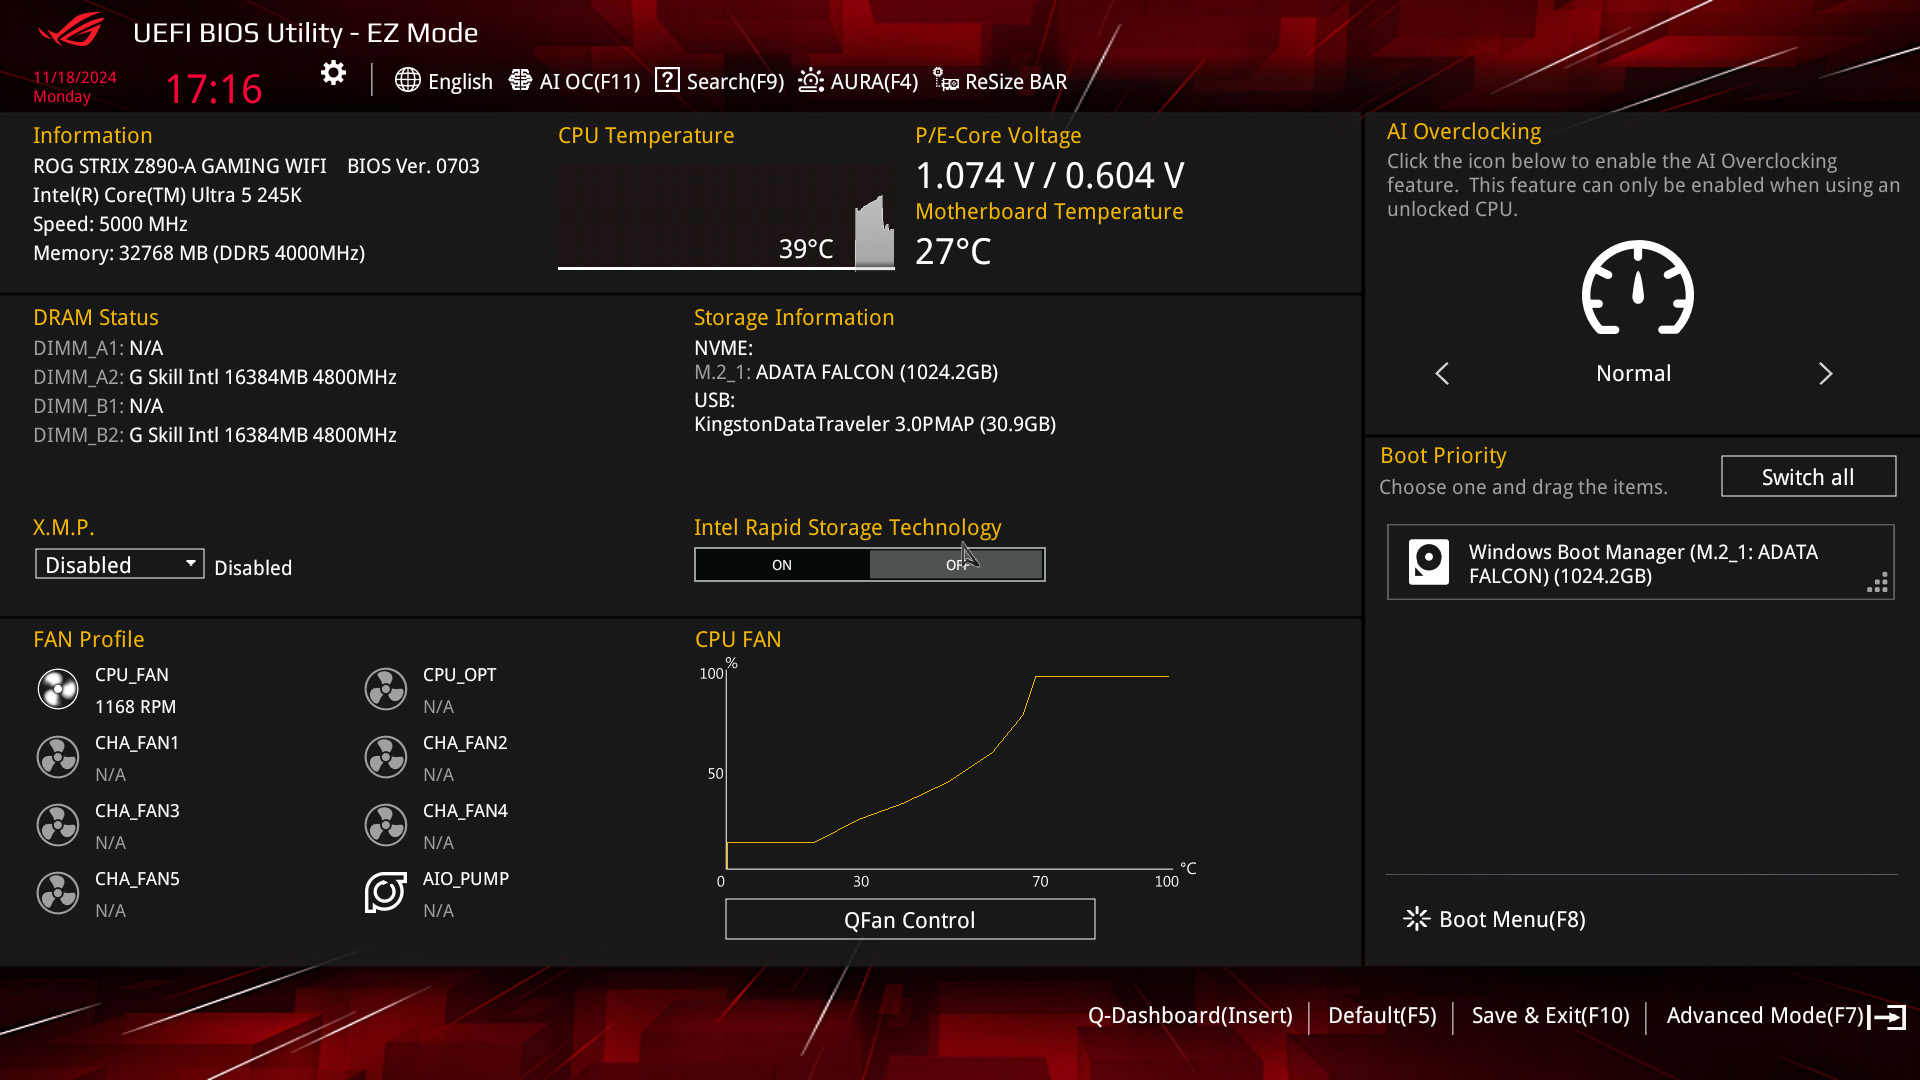Image resolution: width=1920 pixels, height=1080 pixels.
Task: Click the Normal overclocking mode label
Action: [x=1633, y=374]
